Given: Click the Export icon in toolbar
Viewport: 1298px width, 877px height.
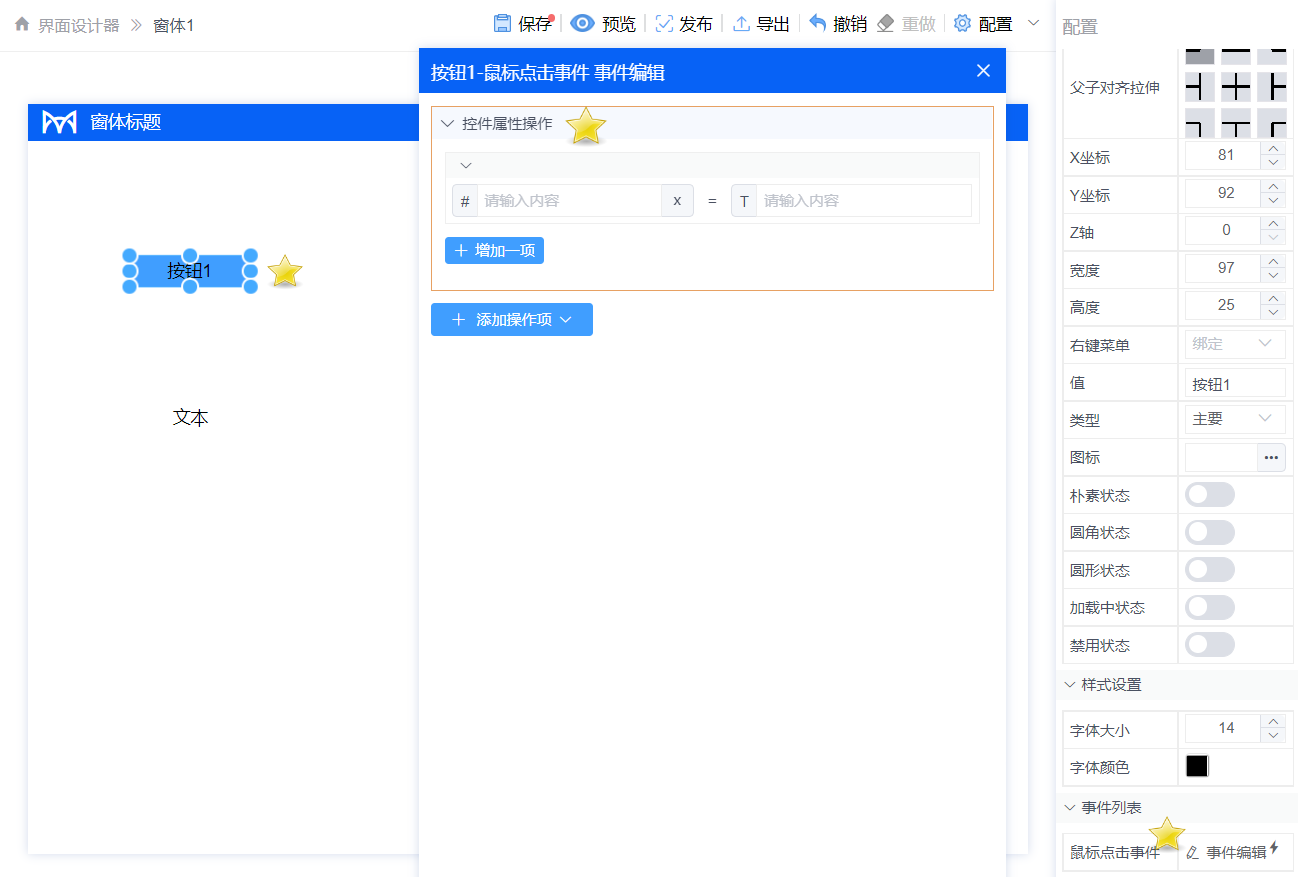Looking at the screenshot, I should point(741,24).
